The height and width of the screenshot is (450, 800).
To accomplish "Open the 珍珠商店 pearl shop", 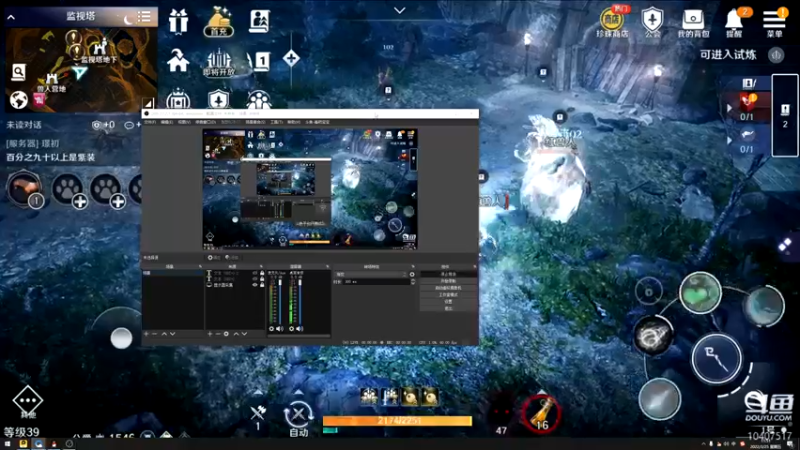I will pyautogui.click(x=612, y=22).
